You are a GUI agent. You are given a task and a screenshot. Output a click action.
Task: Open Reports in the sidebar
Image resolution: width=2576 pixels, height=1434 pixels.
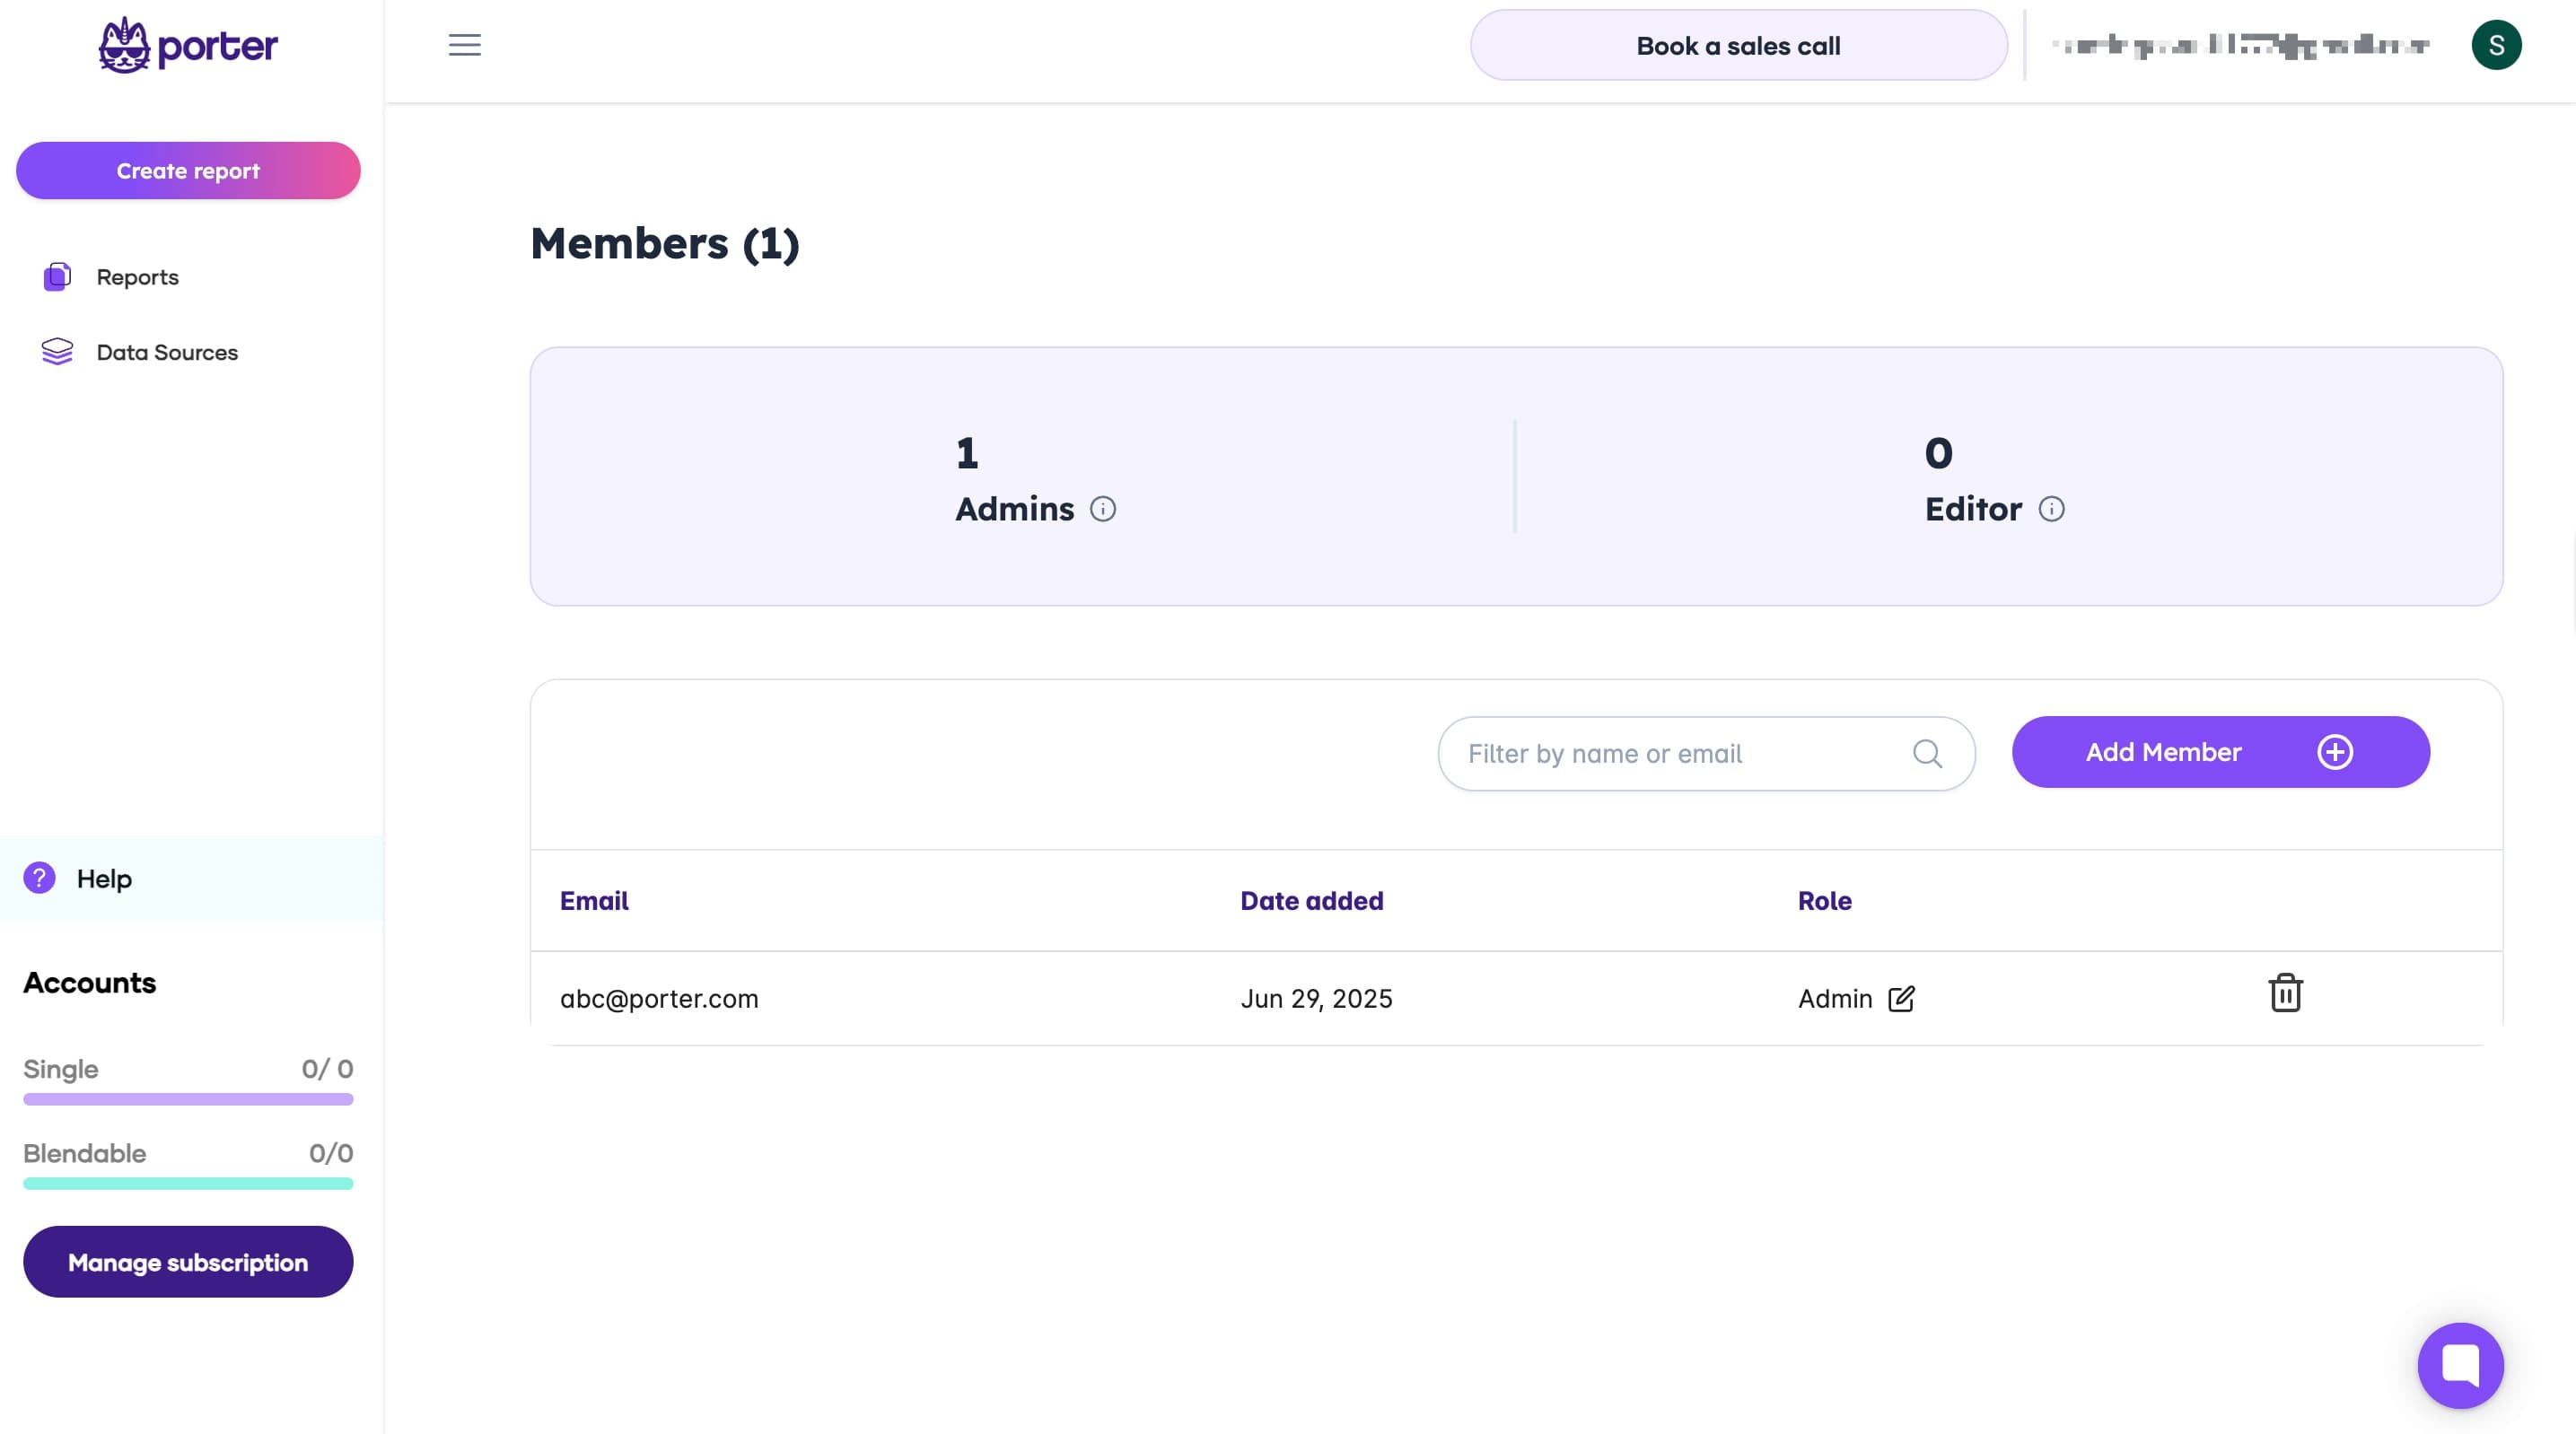(137, 277)
